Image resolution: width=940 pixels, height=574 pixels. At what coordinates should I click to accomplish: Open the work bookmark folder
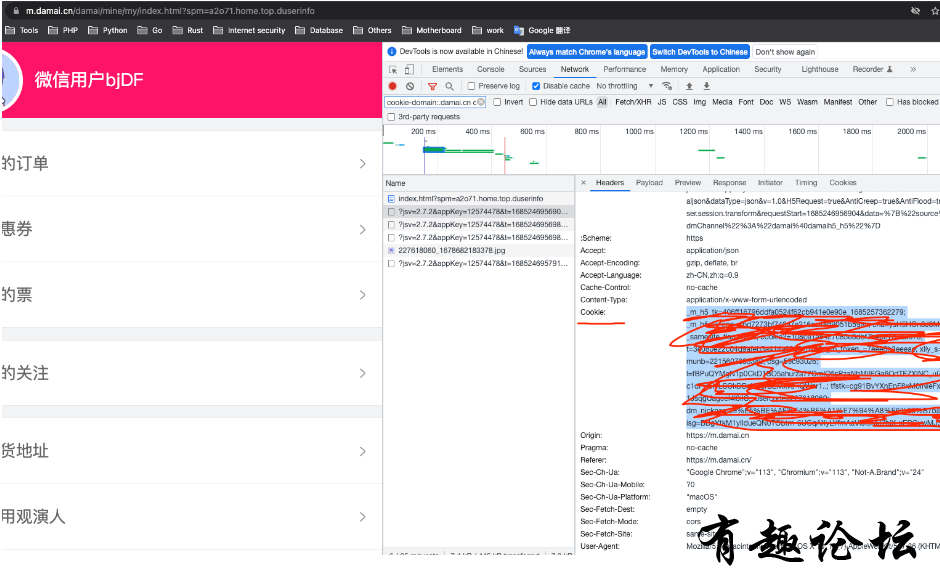click(x=488, y=30)
